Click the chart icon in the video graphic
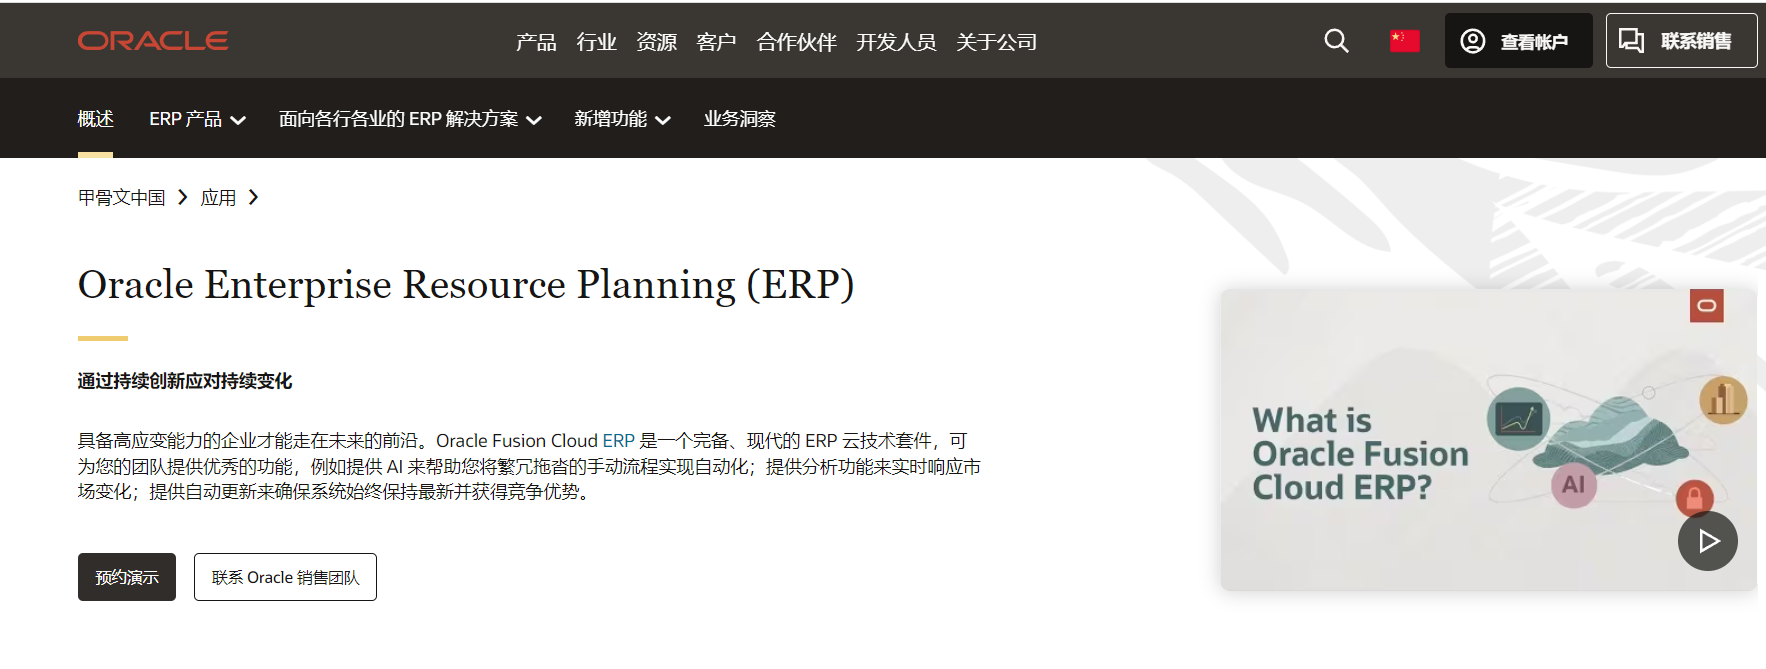Screen dimensions: 1766x669 (1518, 418)
